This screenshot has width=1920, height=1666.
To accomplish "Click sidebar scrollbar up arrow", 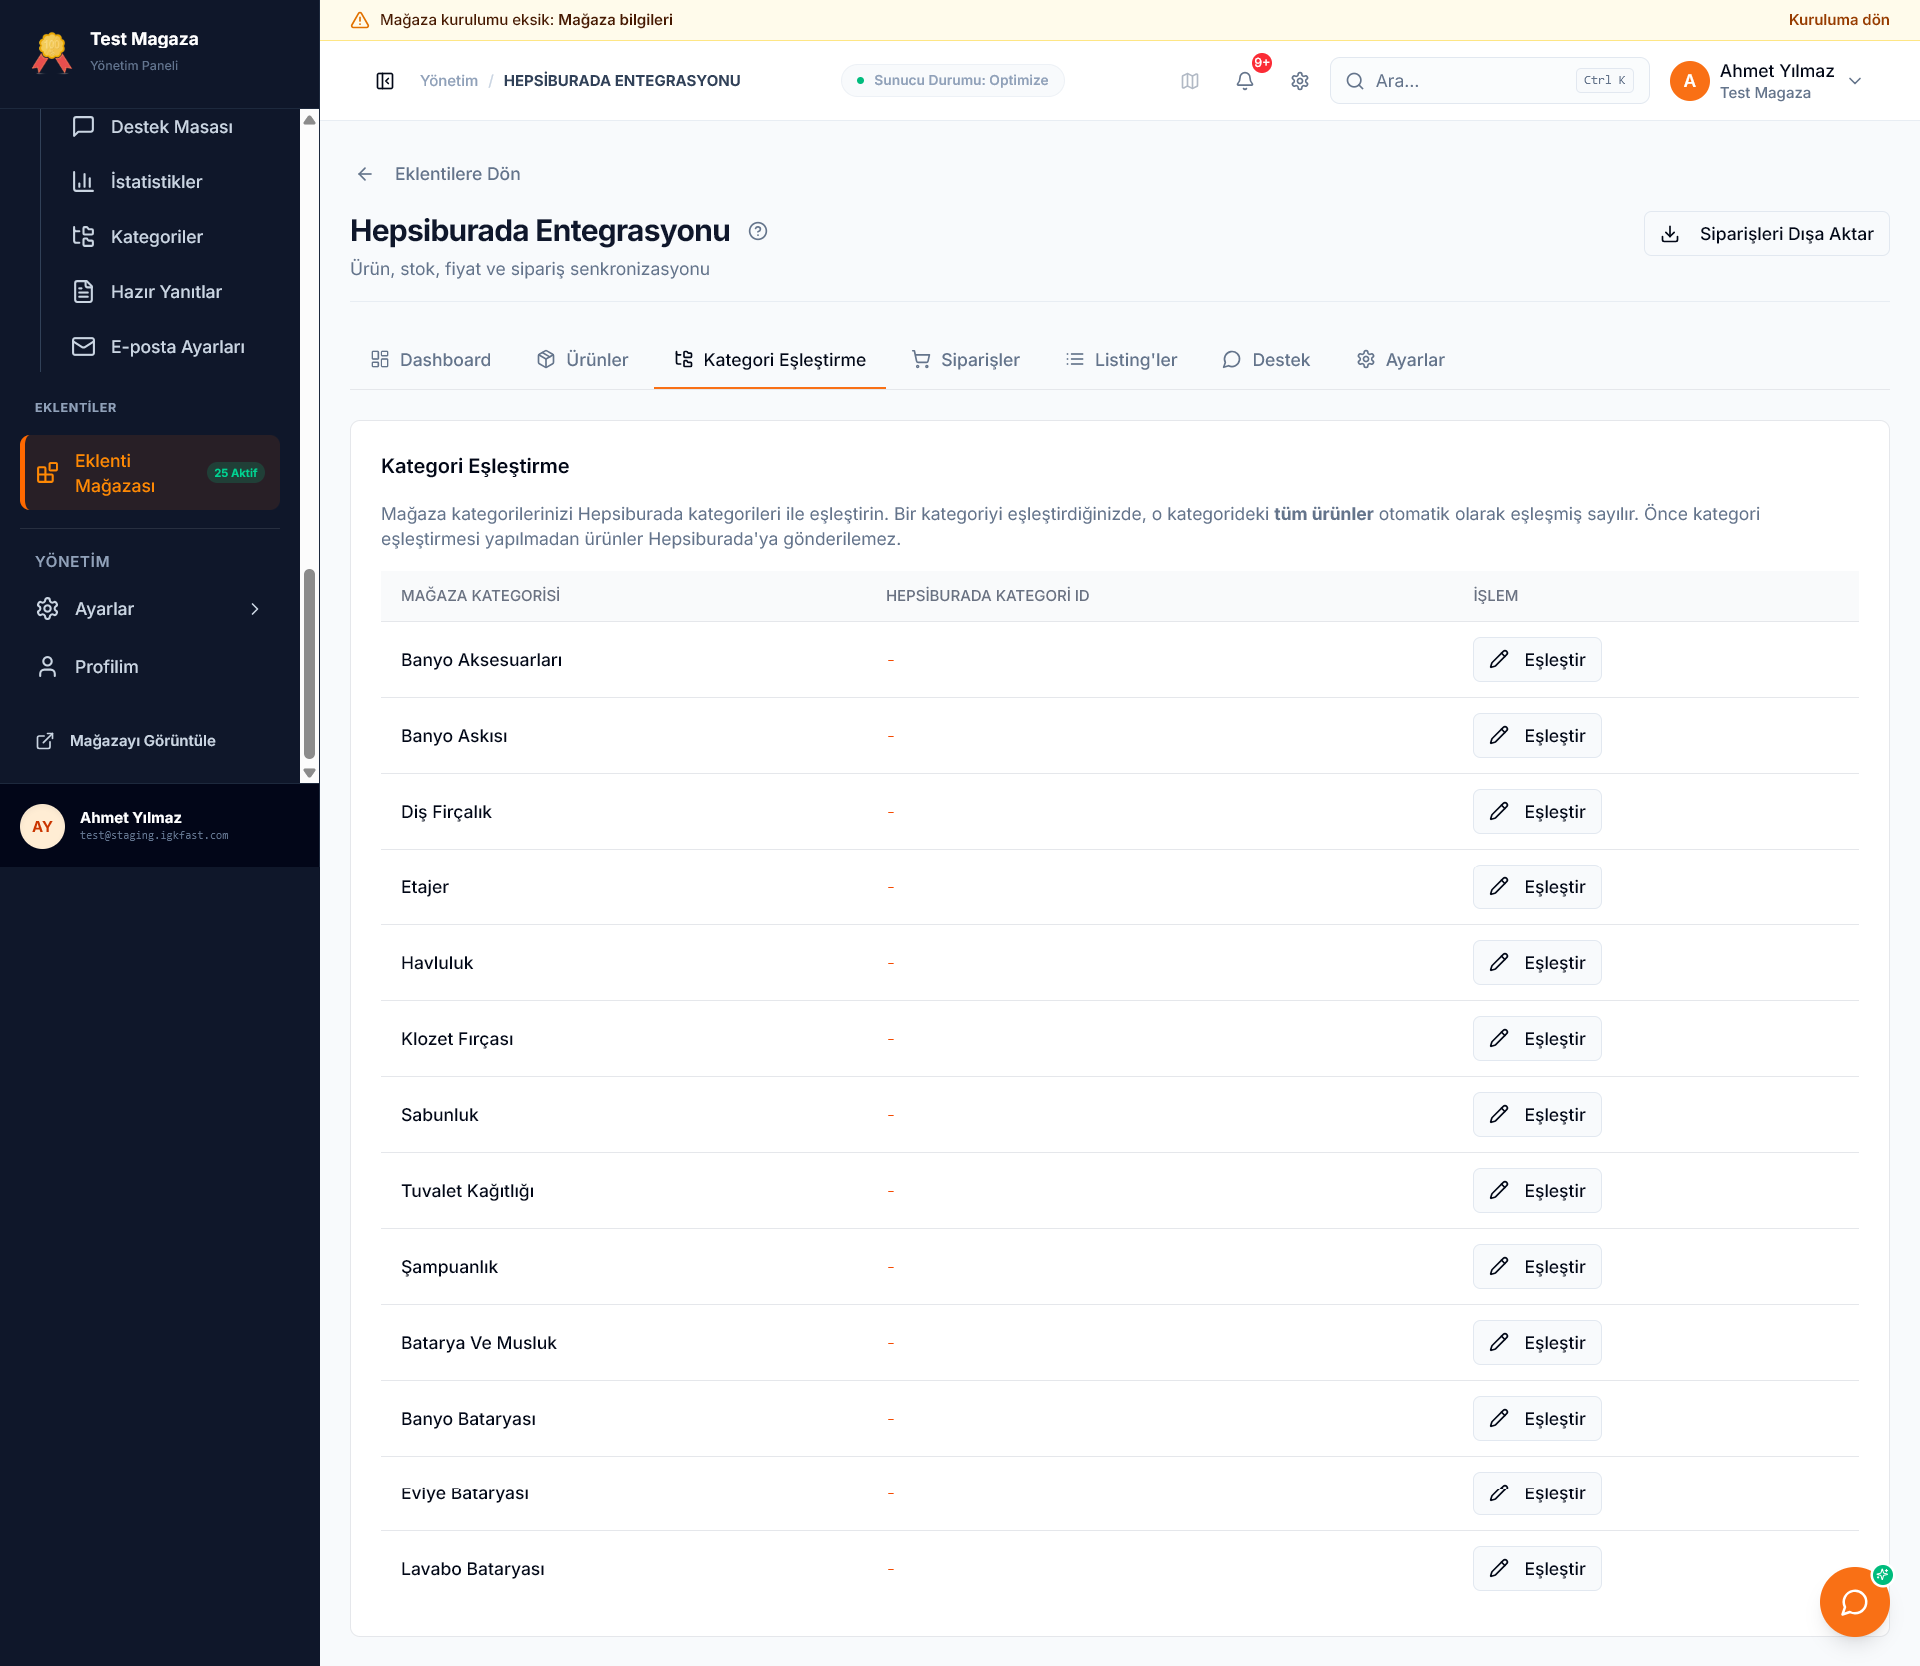I will click(x=309, y=120).
